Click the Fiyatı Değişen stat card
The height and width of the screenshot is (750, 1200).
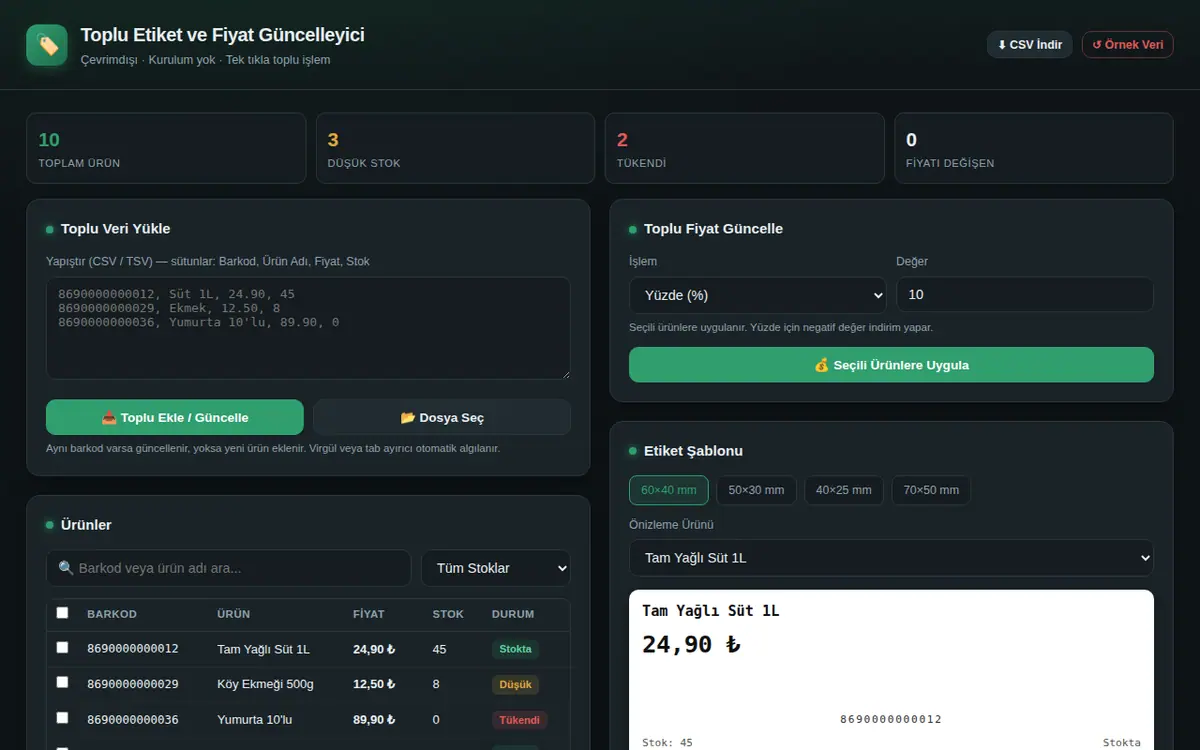[1034, 148]
